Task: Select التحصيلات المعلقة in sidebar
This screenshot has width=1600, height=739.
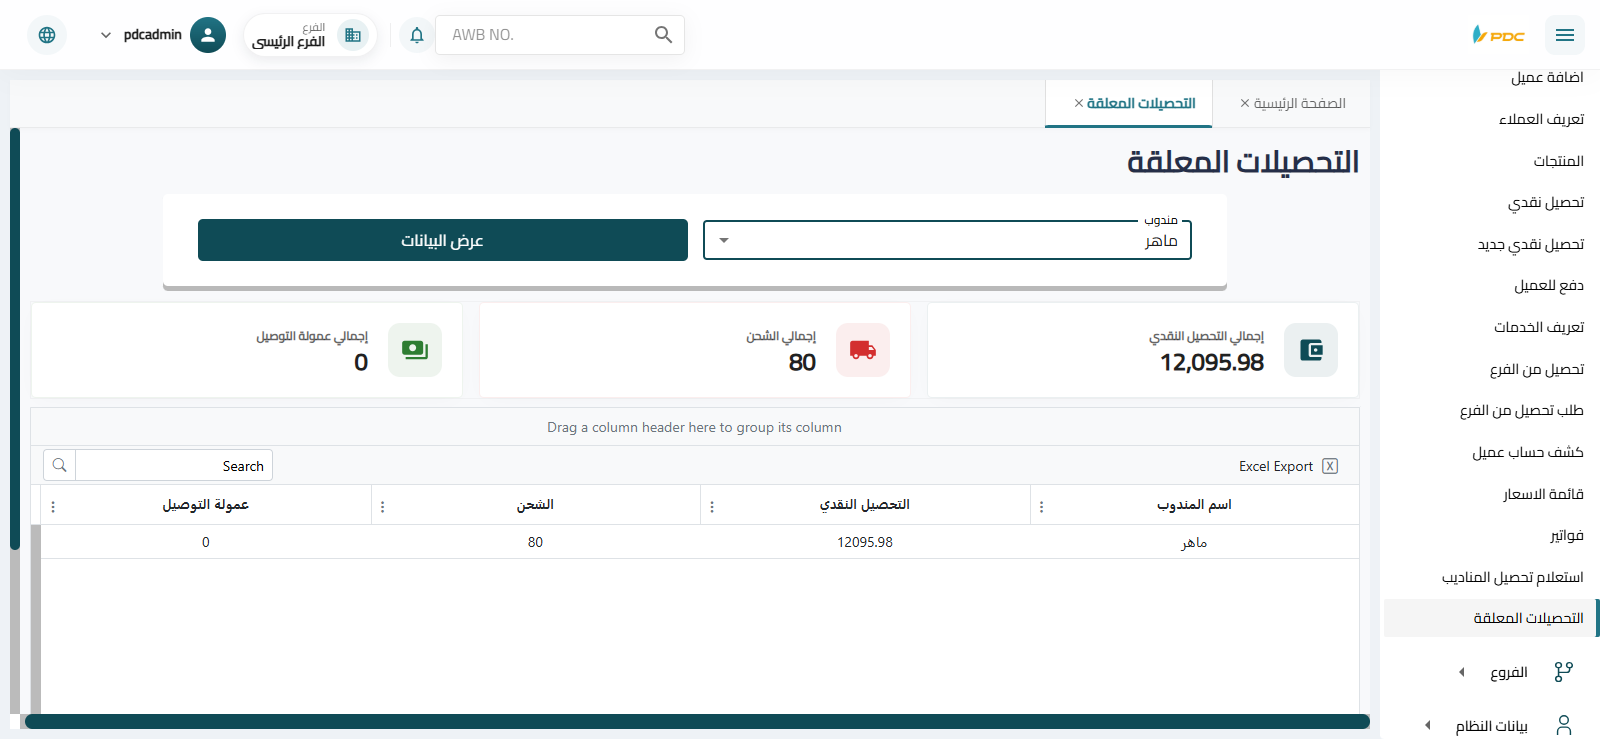Action: (1491, 618)
